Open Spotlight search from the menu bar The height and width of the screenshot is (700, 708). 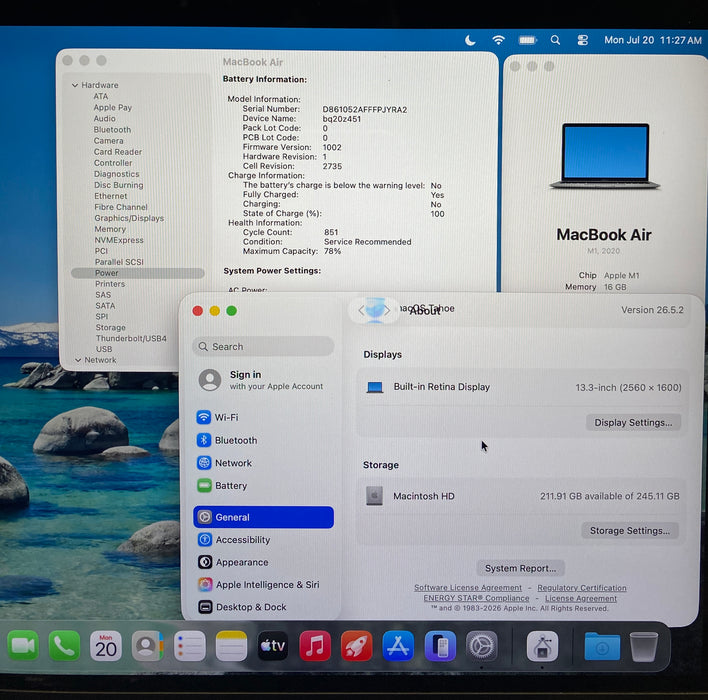click(555, 40)
